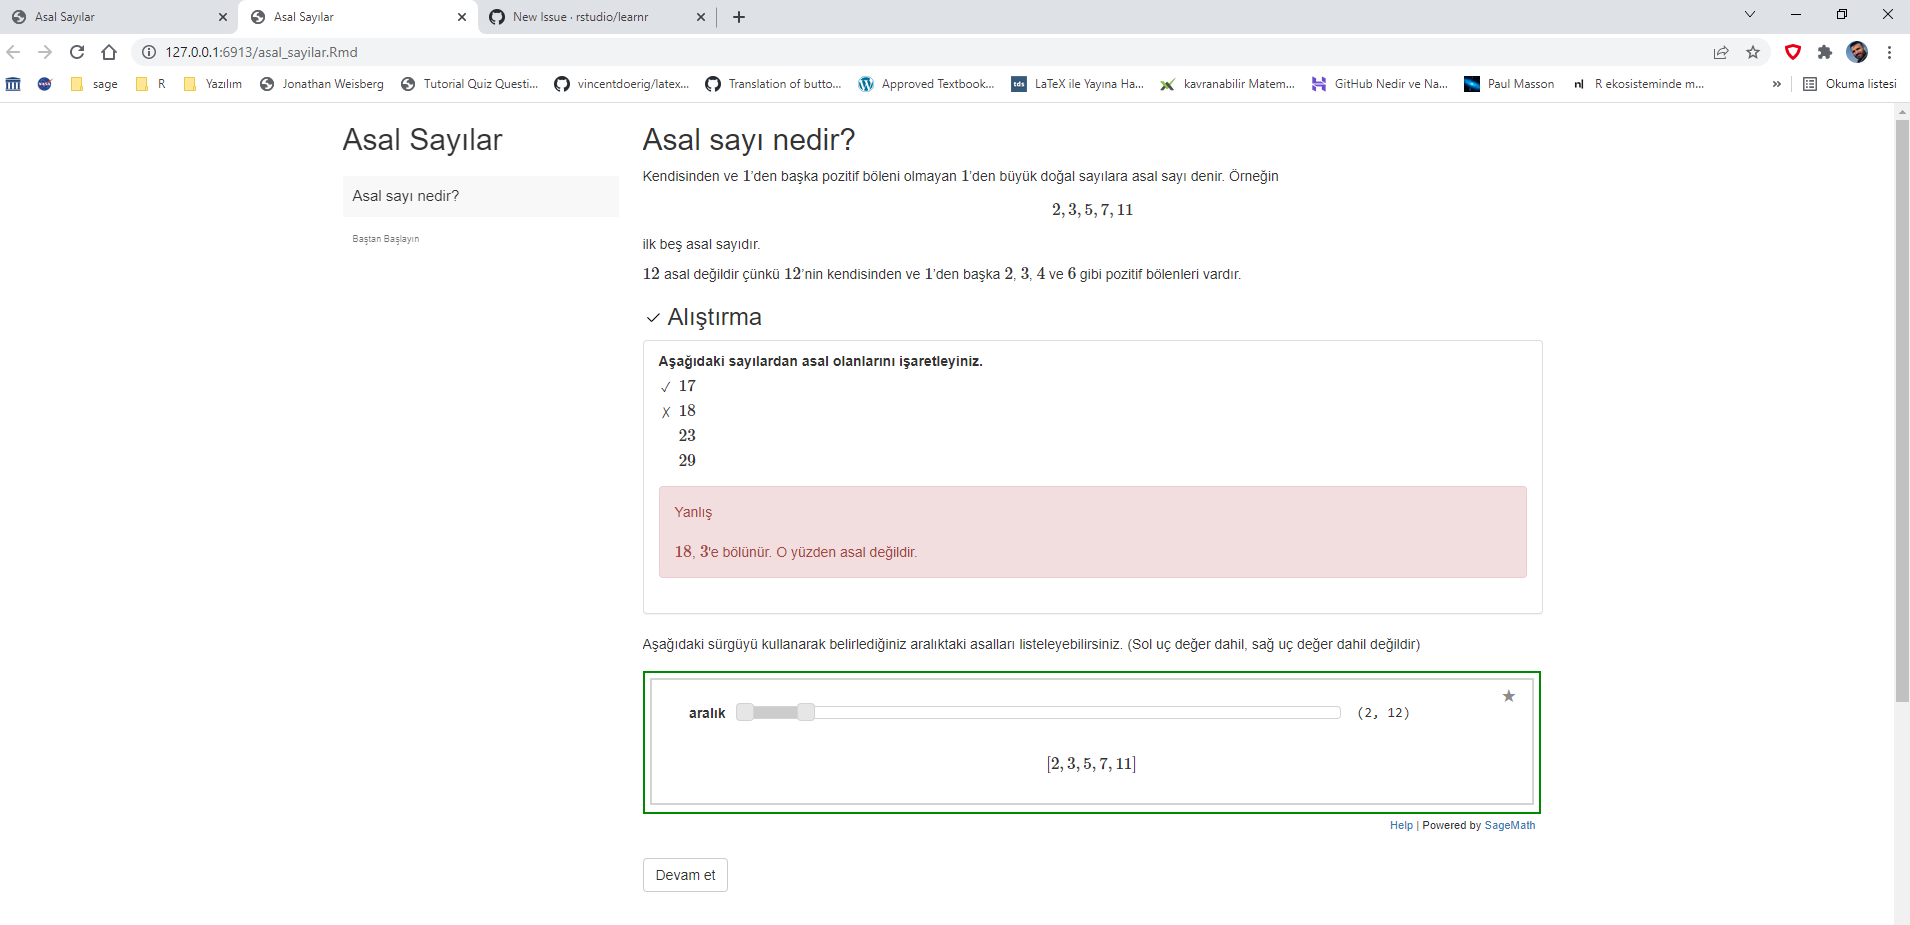Image resolution: width=1910 pixels, height=925 pixels.
Task: Reload the current tutorial page
Action: click(77, 52)
